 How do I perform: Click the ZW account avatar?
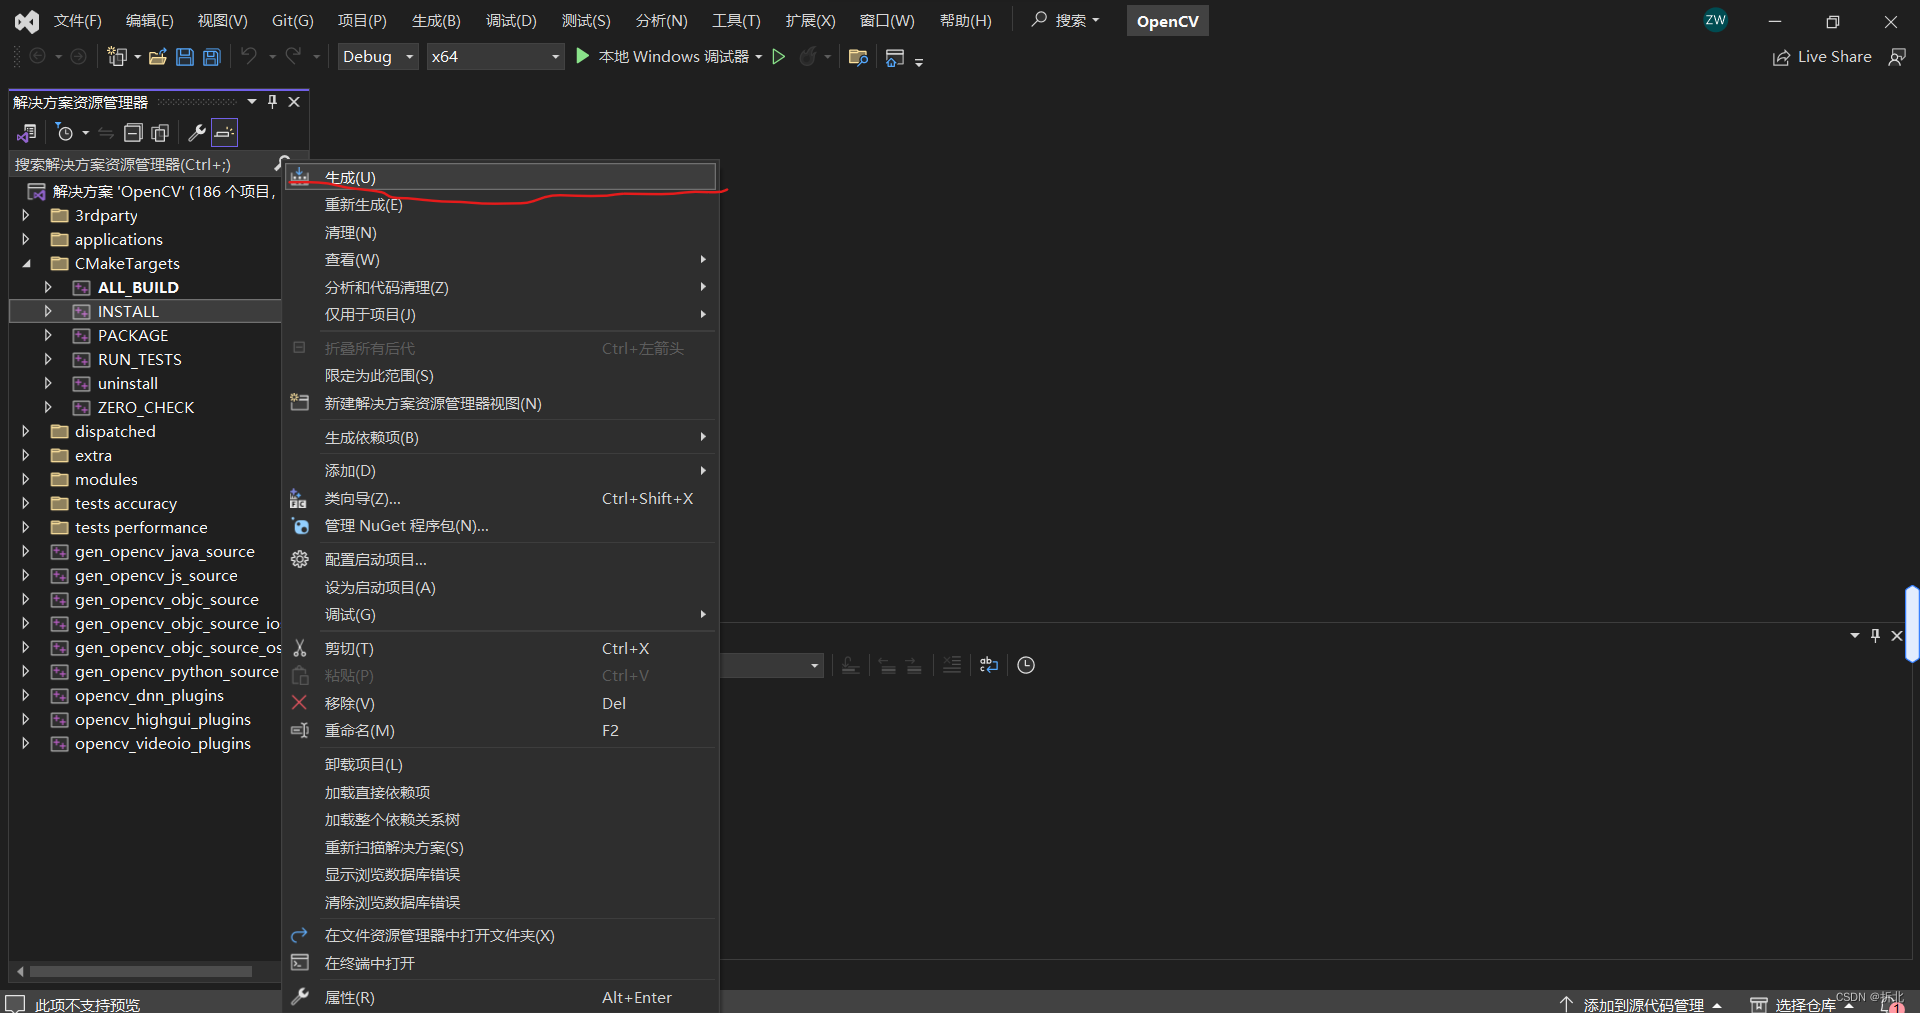1716,20
